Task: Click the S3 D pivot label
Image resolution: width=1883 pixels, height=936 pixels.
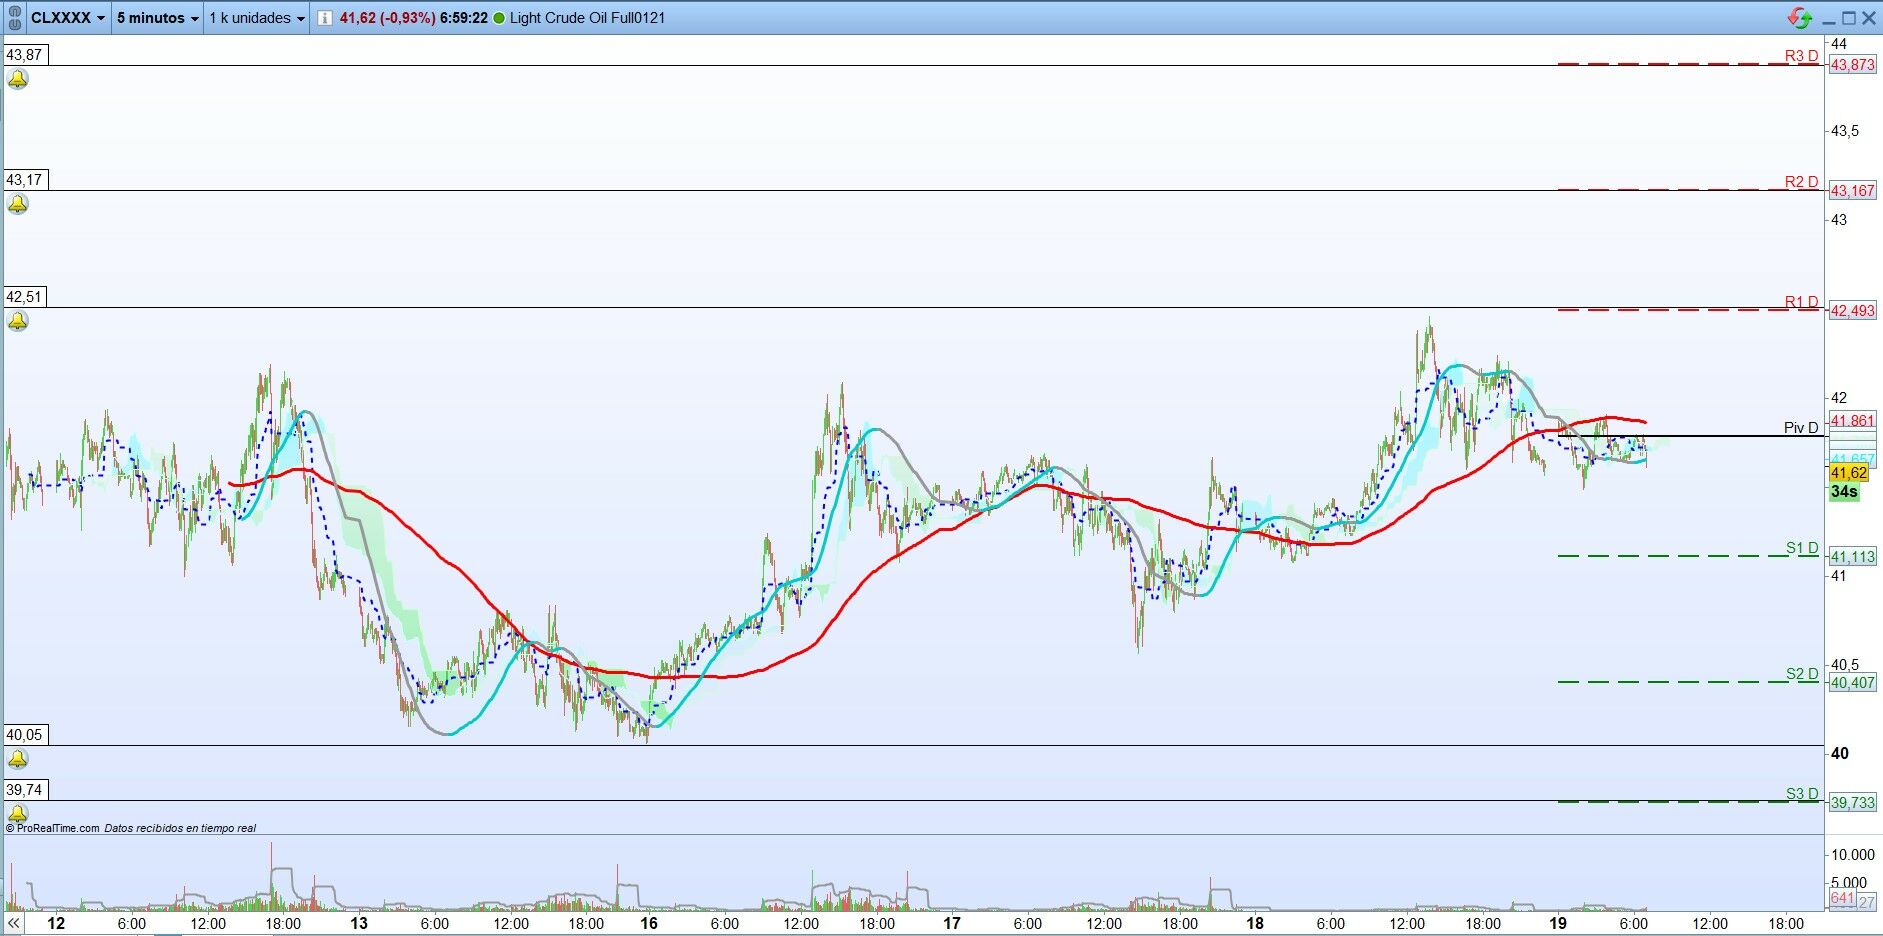Action: [x=1803, y=794]
